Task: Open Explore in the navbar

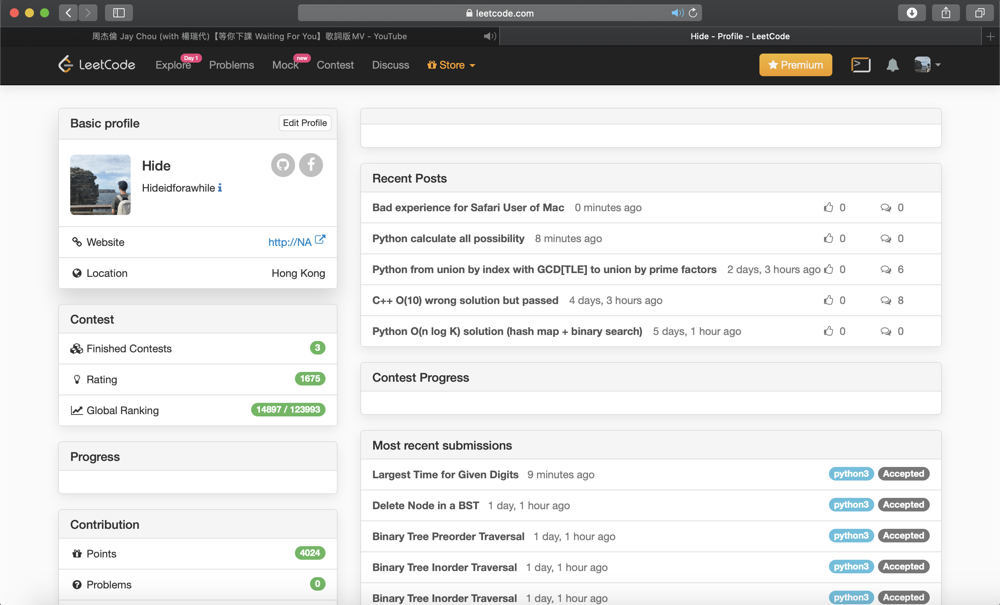Action: [x=173, y=65]
